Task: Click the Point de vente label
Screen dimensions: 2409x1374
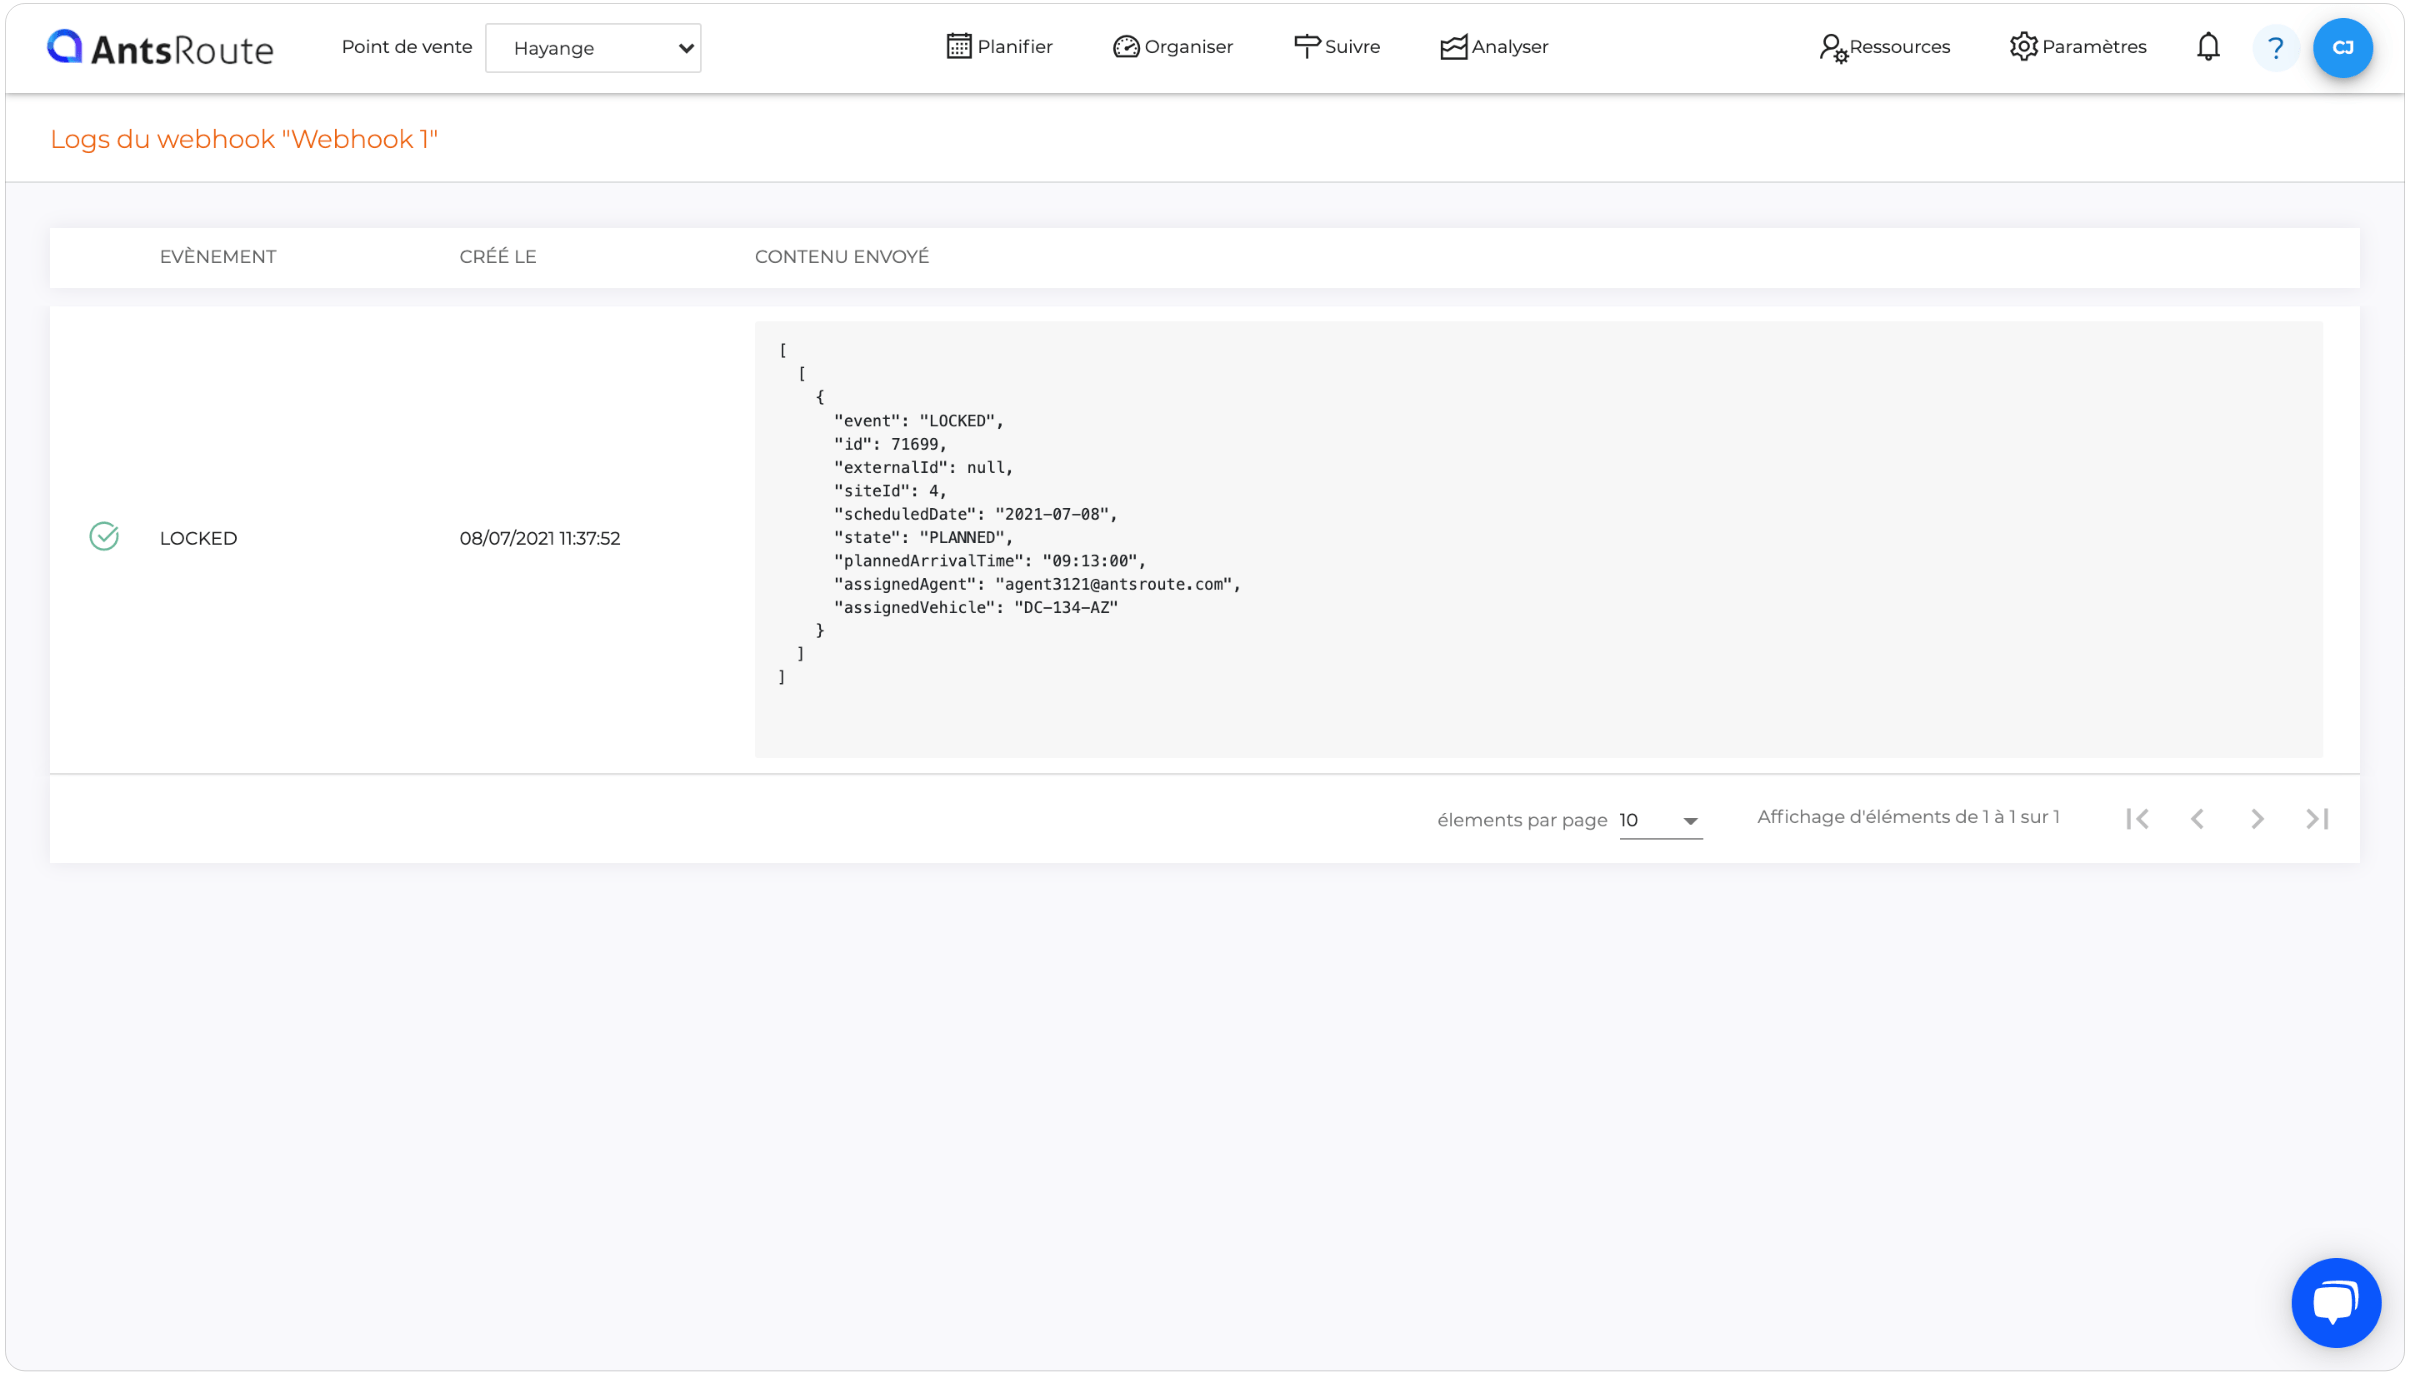Action: coord(407,47)
